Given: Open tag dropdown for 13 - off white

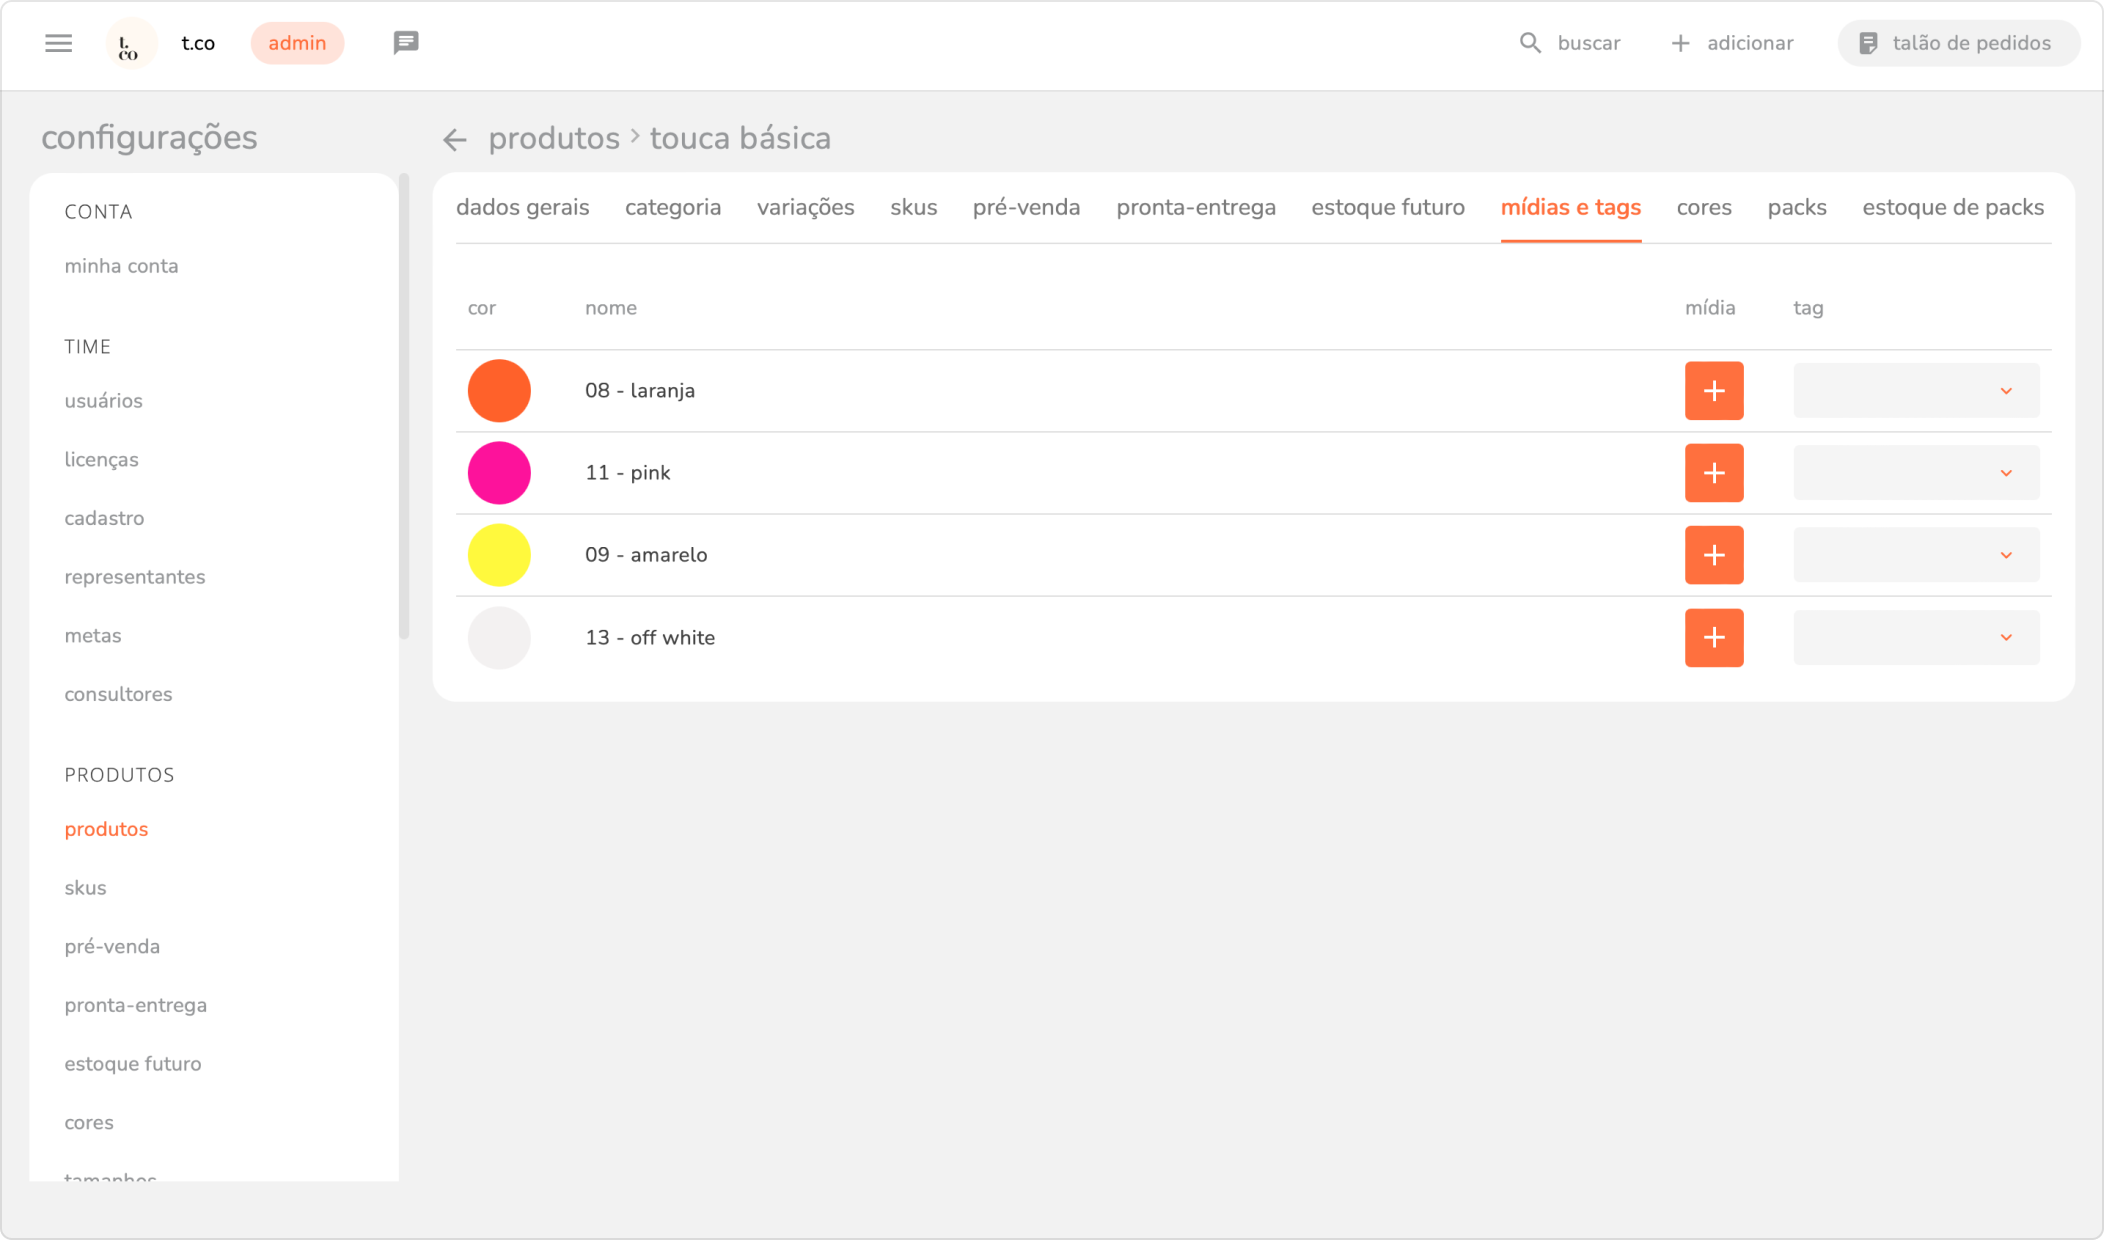Looking at the screenshot, I should [x=1915, y=638].
